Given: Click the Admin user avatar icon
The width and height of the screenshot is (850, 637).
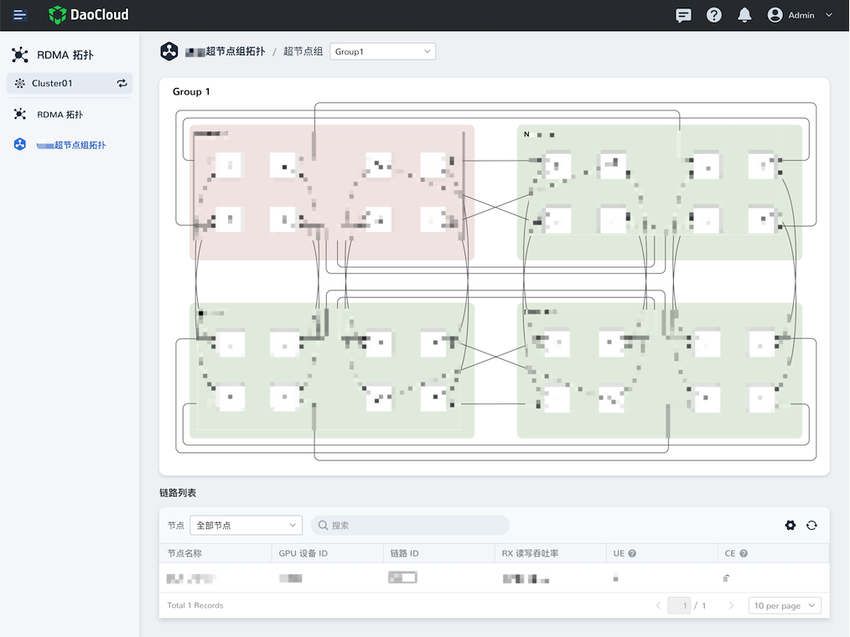Looking at the screenshot, I should click(x=774, y=15).
